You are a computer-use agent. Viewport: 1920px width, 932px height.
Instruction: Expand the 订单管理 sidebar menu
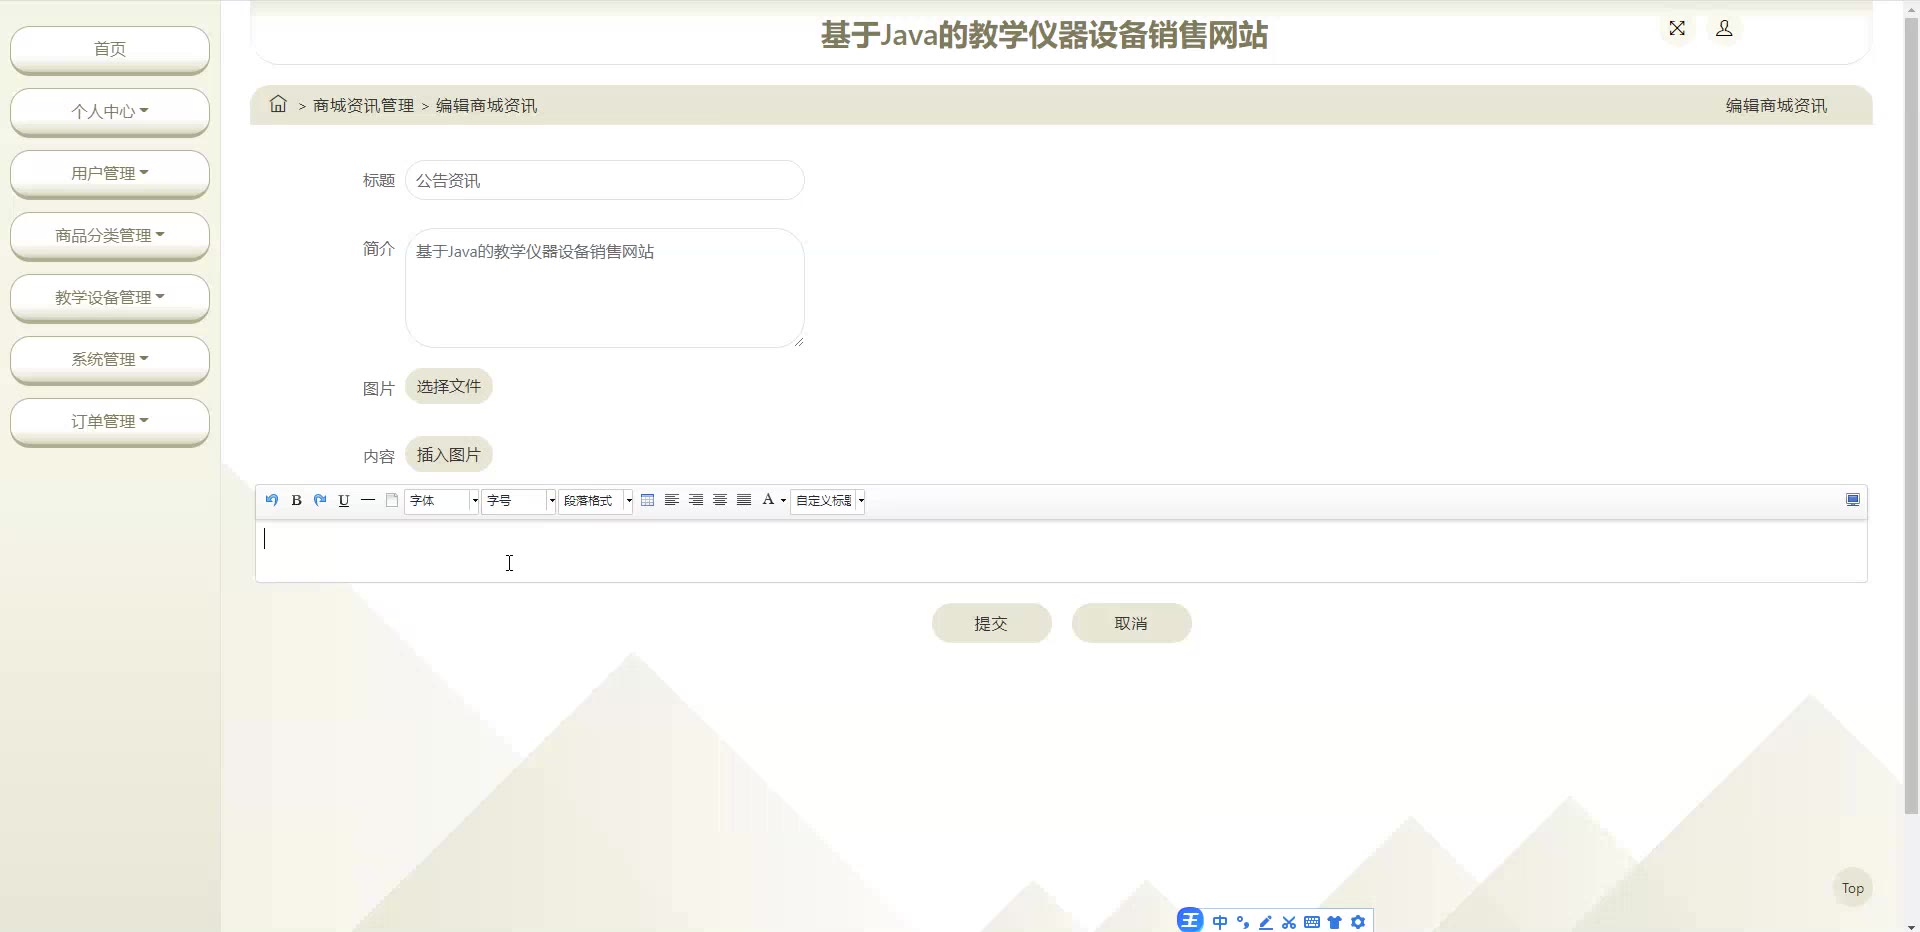tap(110, 421)
